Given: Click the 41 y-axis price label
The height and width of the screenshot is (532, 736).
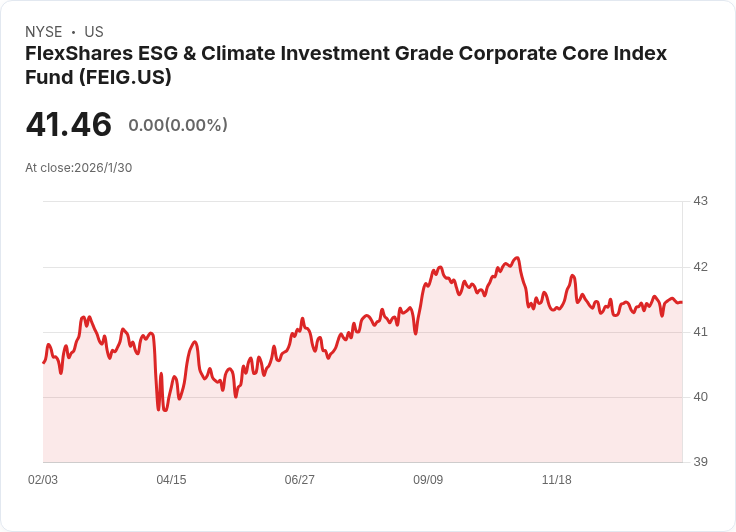Looking at the screenshot, I should click(700, 332).
